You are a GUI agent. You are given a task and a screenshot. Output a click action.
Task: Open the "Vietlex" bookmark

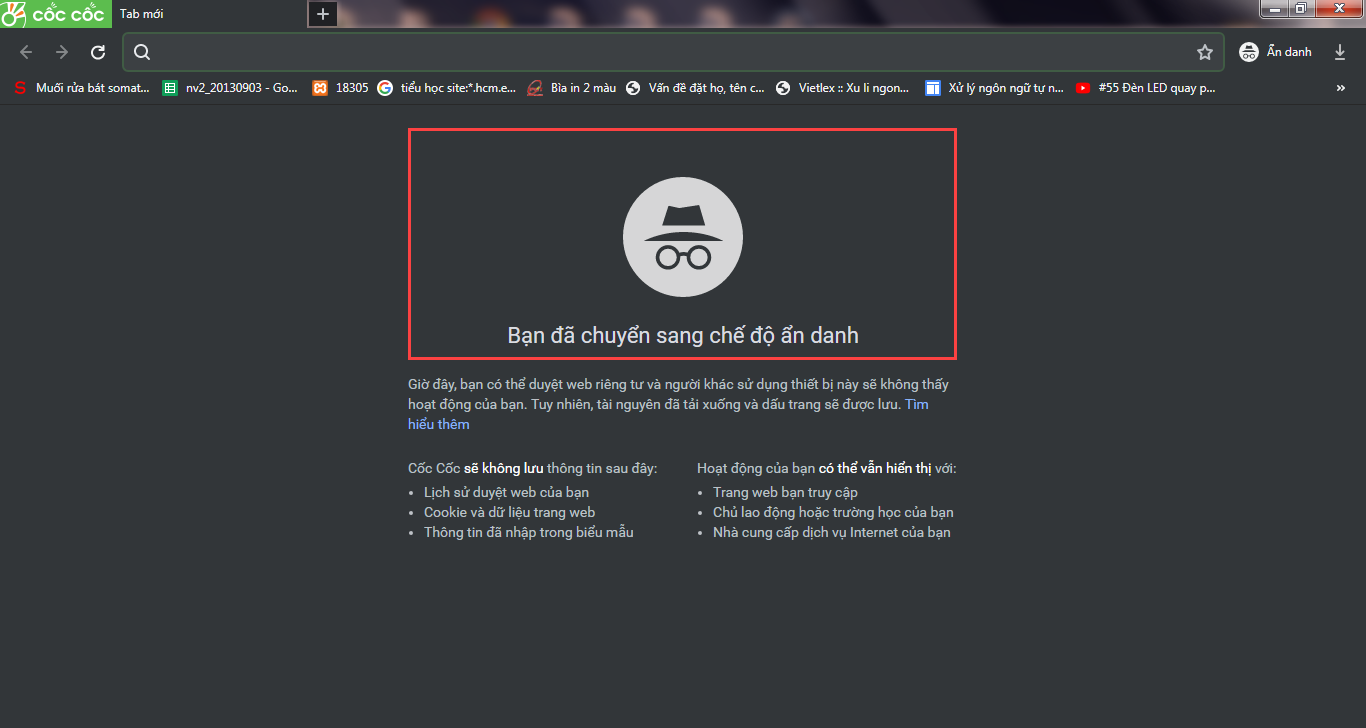coord(843,88)
